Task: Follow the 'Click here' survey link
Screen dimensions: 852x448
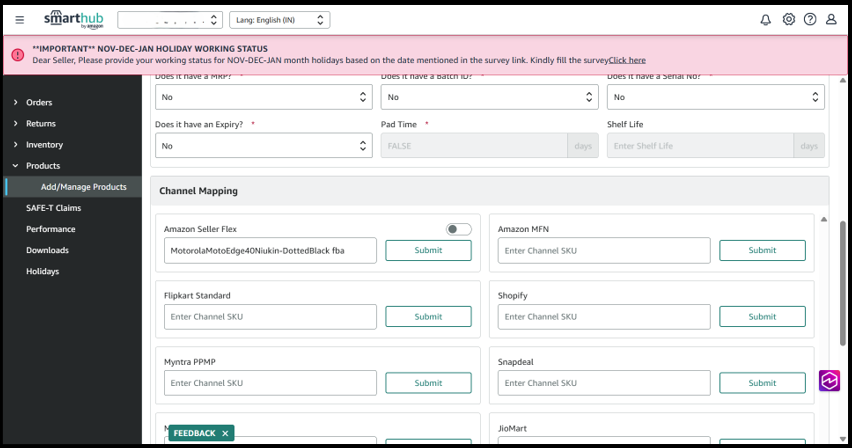Action: click(x=627, y=60)
